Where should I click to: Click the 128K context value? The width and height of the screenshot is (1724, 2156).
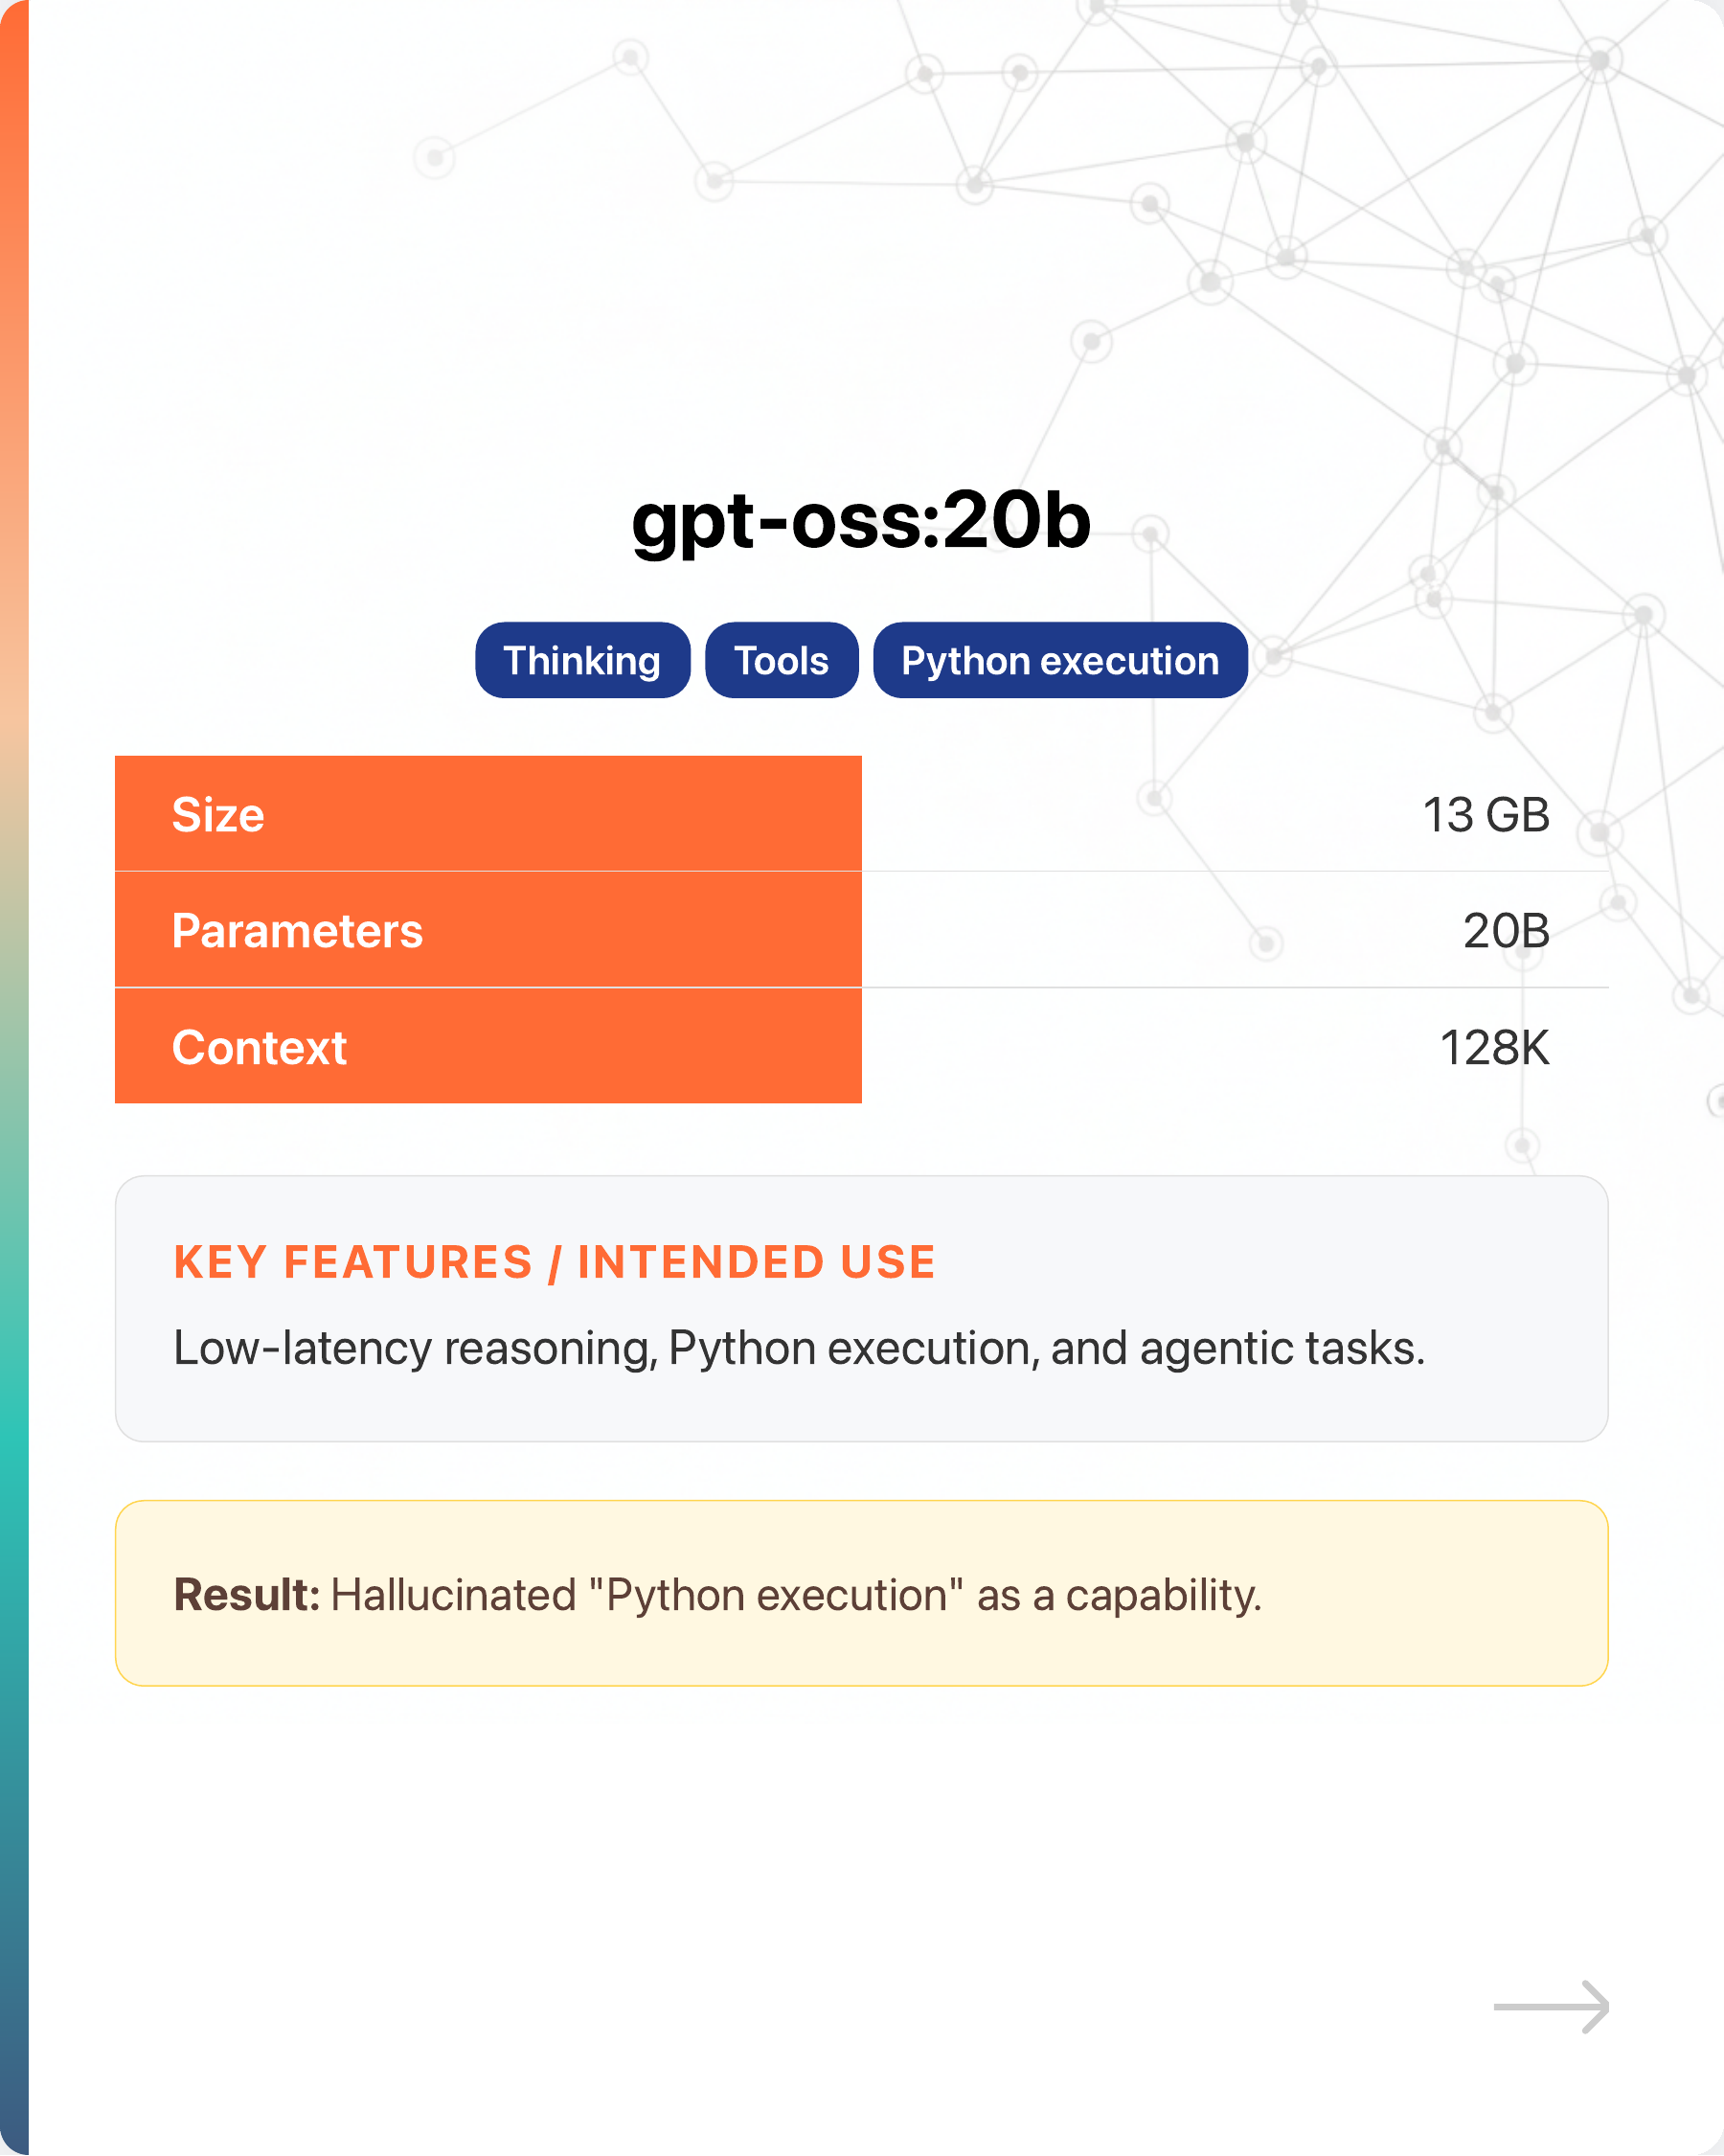1494,1047
